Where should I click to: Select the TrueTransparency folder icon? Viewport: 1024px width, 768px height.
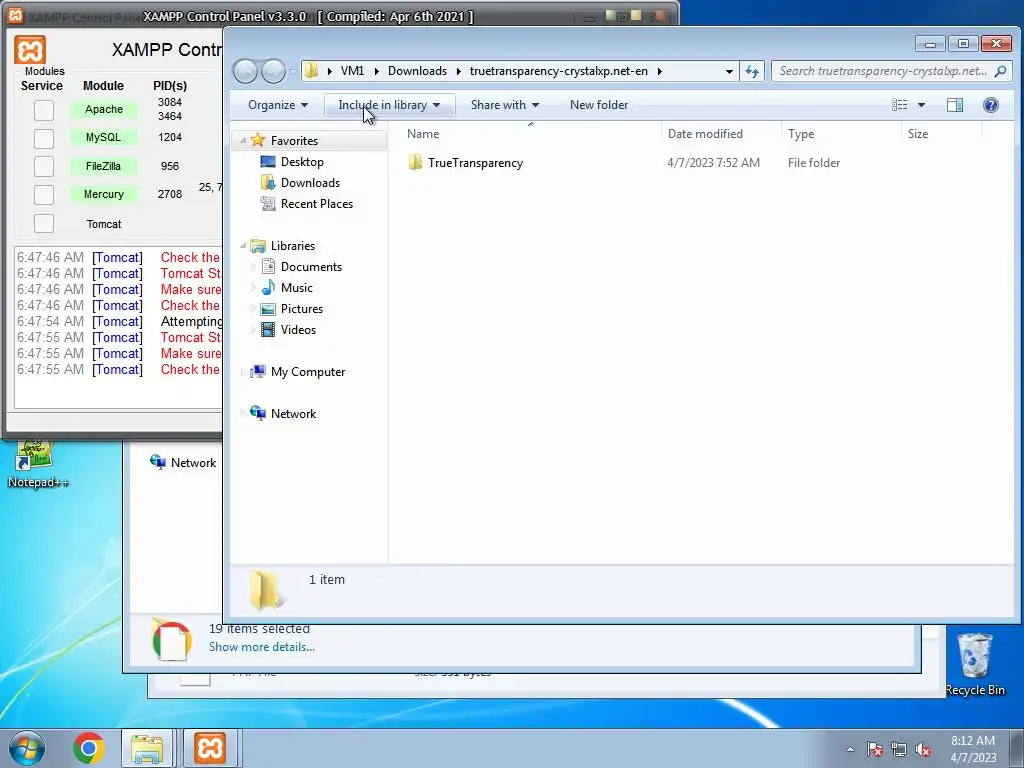415,163
